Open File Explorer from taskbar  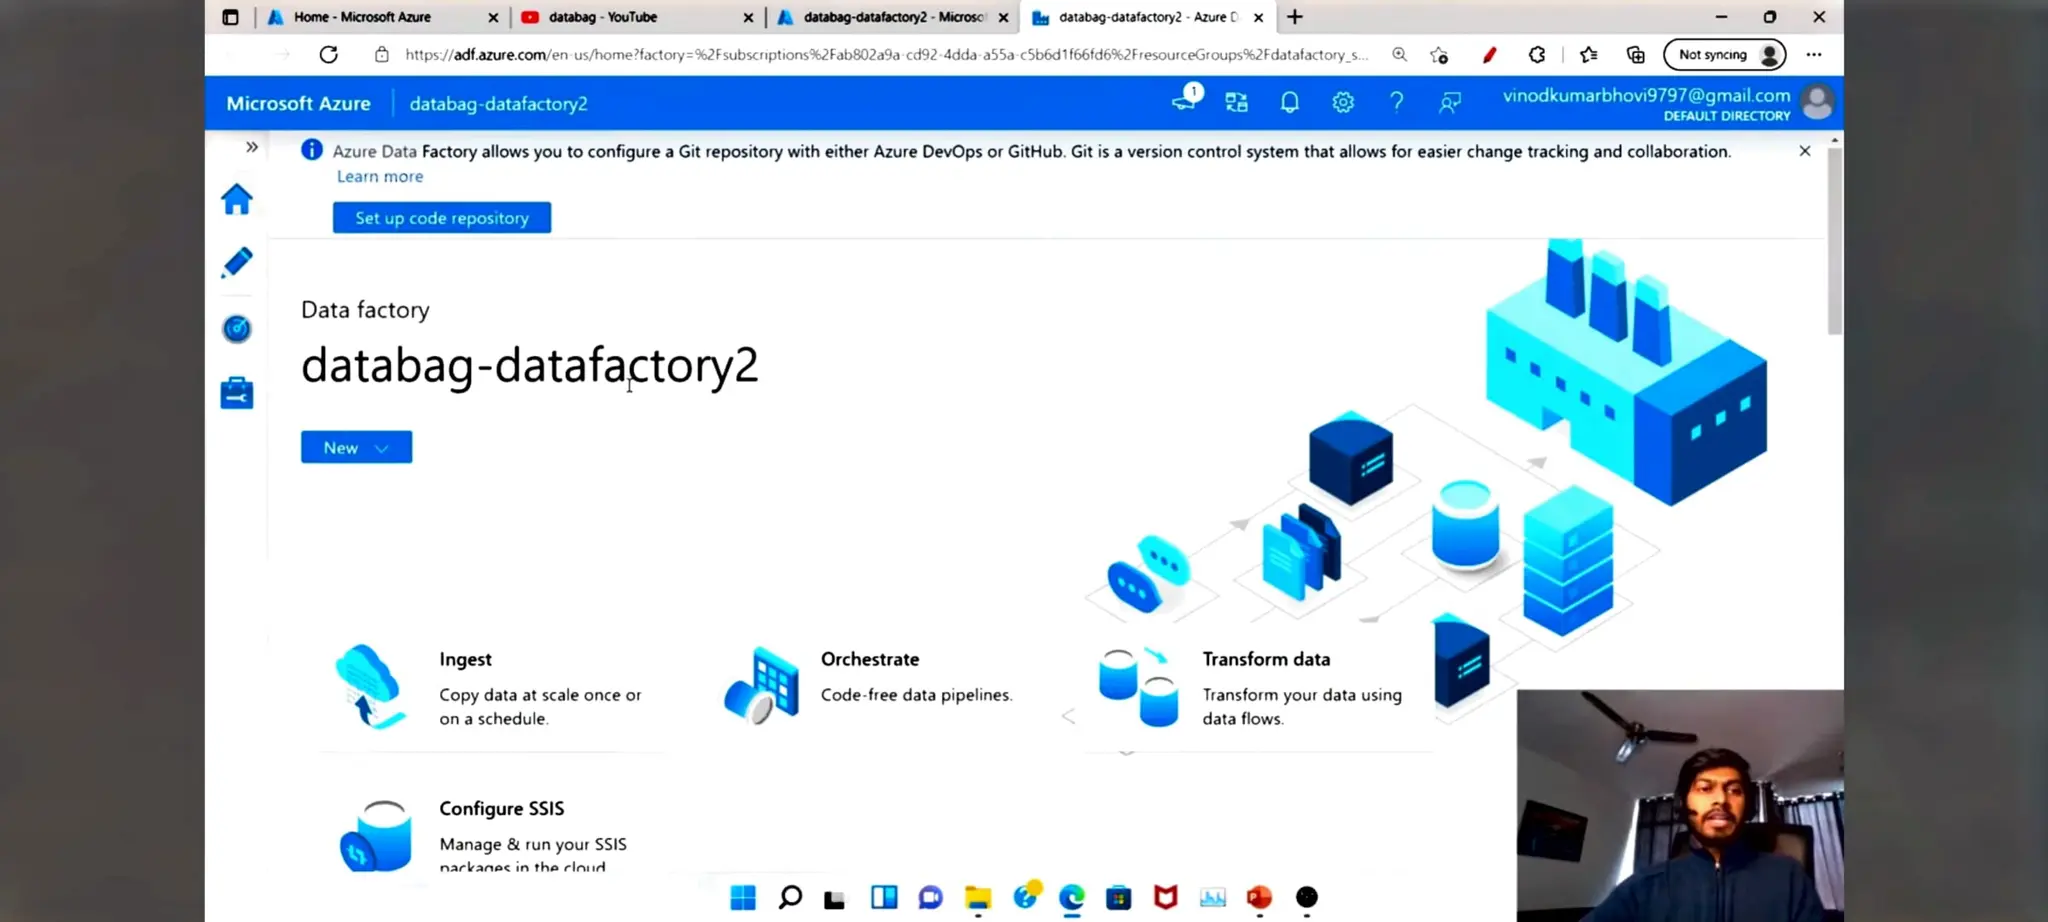click(x=978, y=897)
